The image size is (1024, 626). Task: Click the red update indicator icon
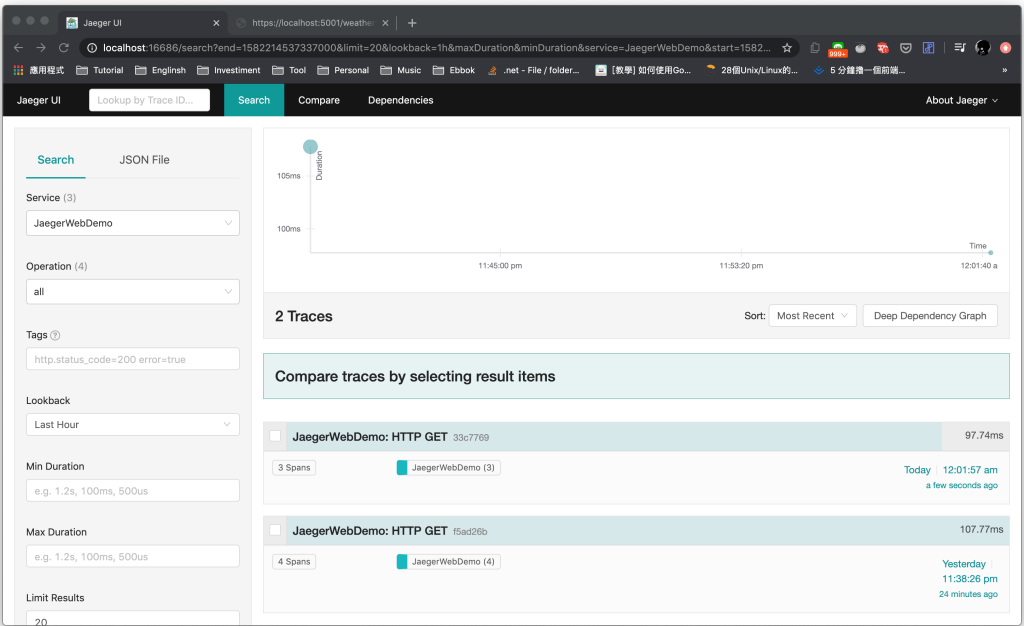coord(1006,48)
